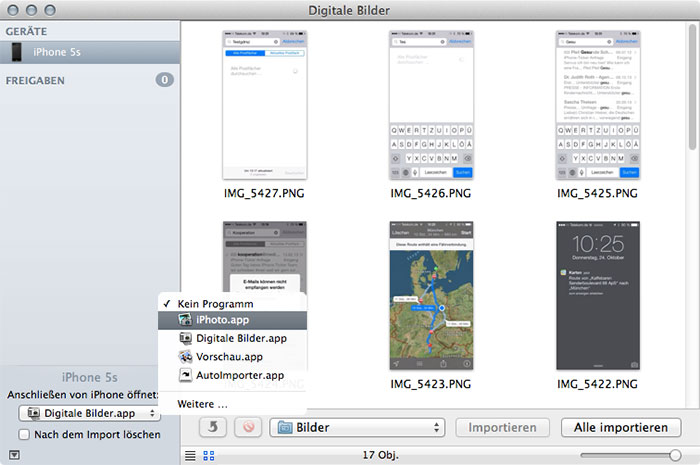
Task: Select thumbnail IMG_5426.PNG
Action: tap(431, 105)
